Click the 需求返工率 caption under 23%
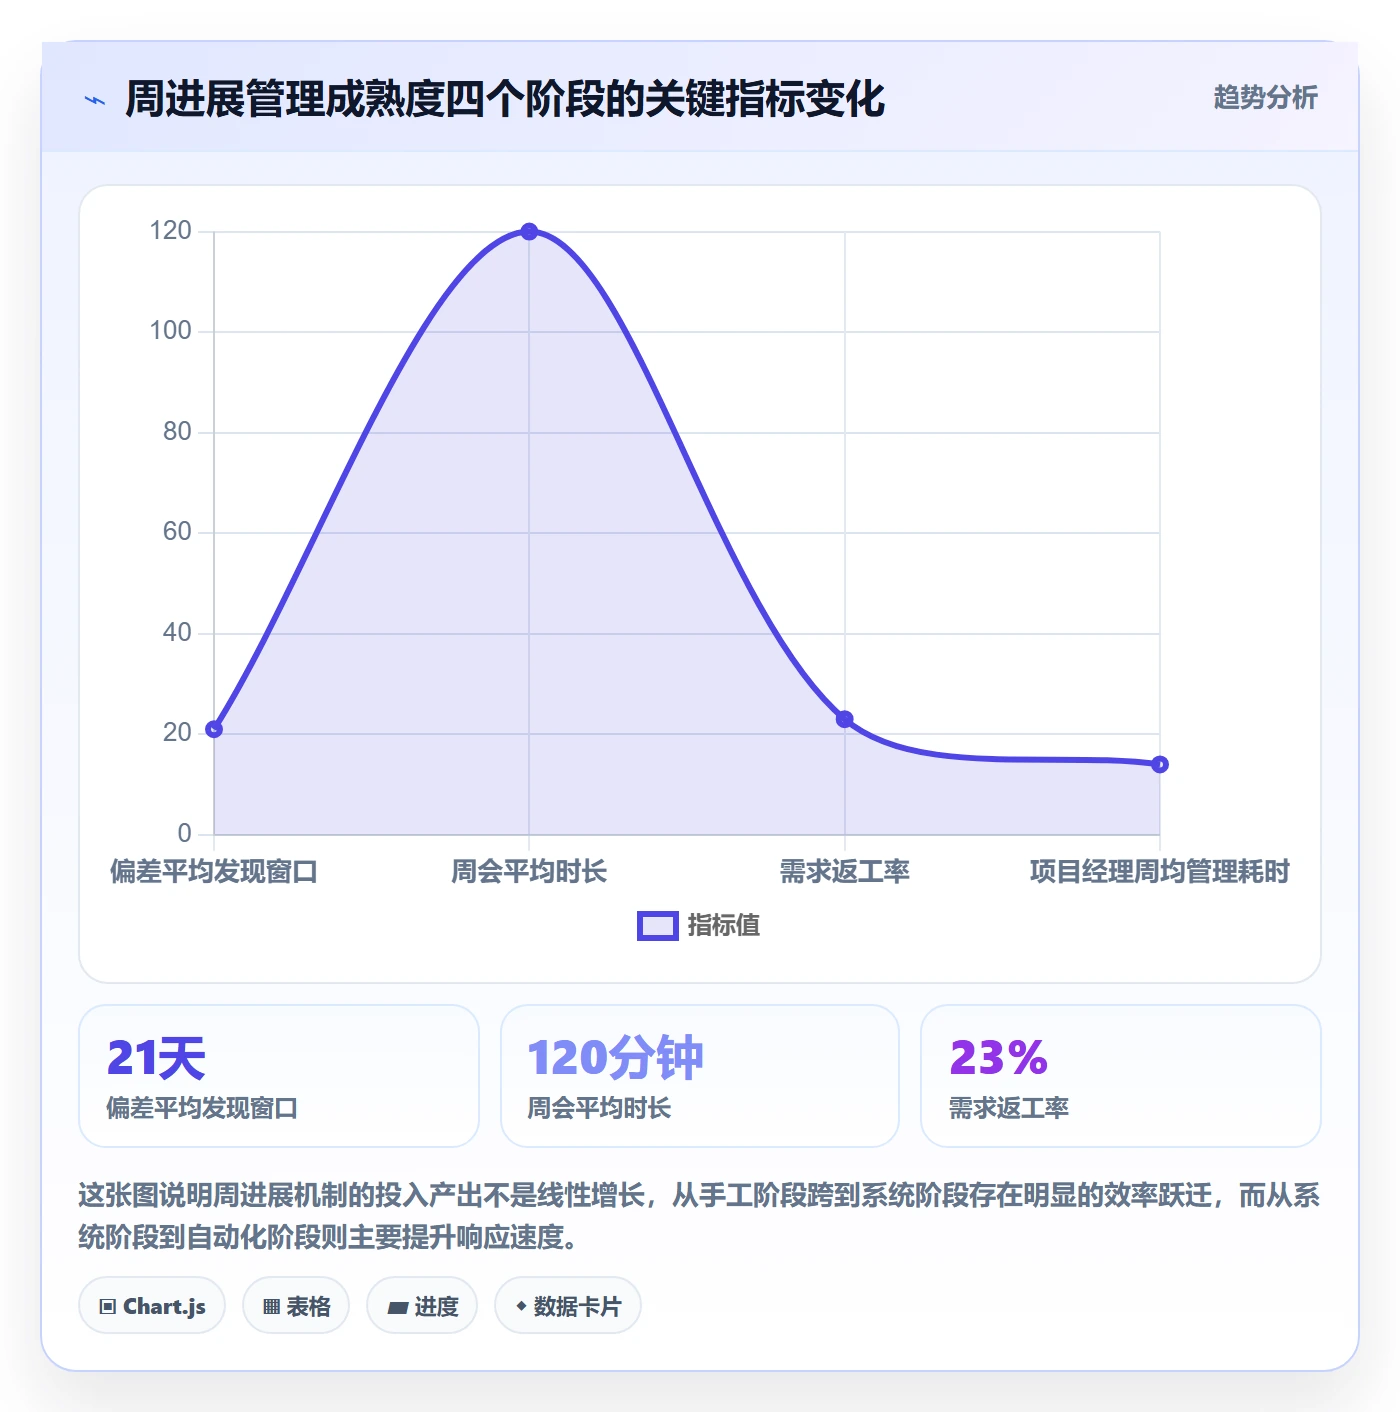The height and width of the screenshot is (1412, 1400). point(1009,1108)
